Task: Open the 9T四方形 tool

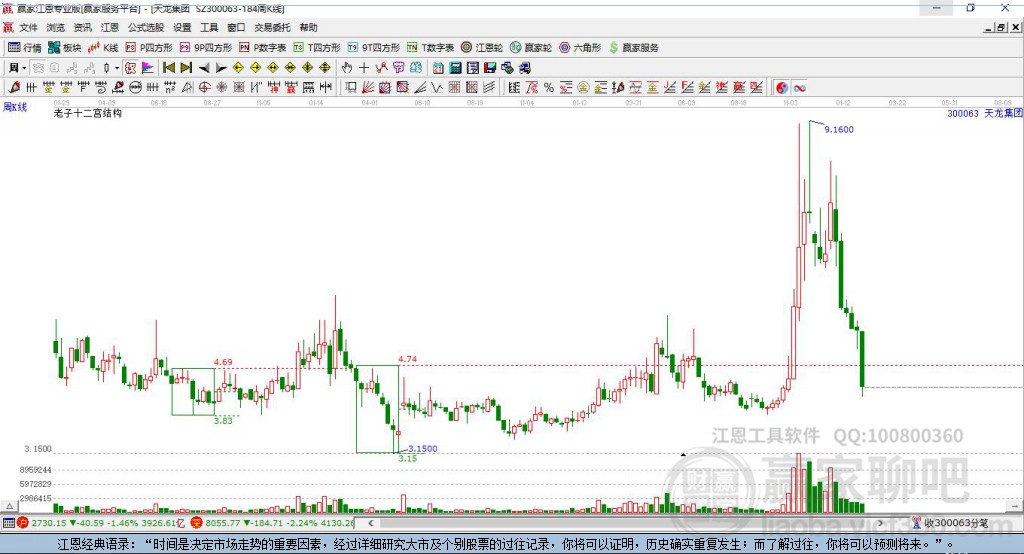Action: (x=374, y=48)
